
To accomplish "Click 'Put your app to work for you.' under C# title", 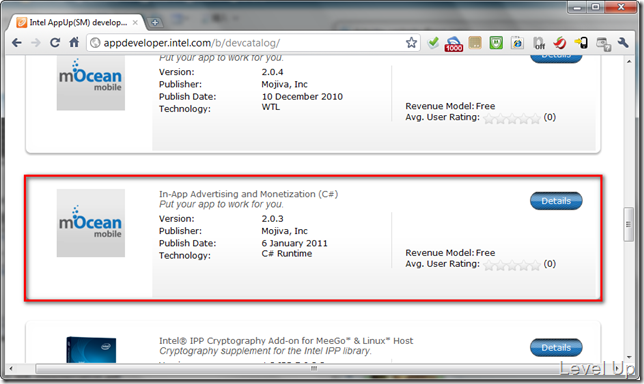I will 221,204.
